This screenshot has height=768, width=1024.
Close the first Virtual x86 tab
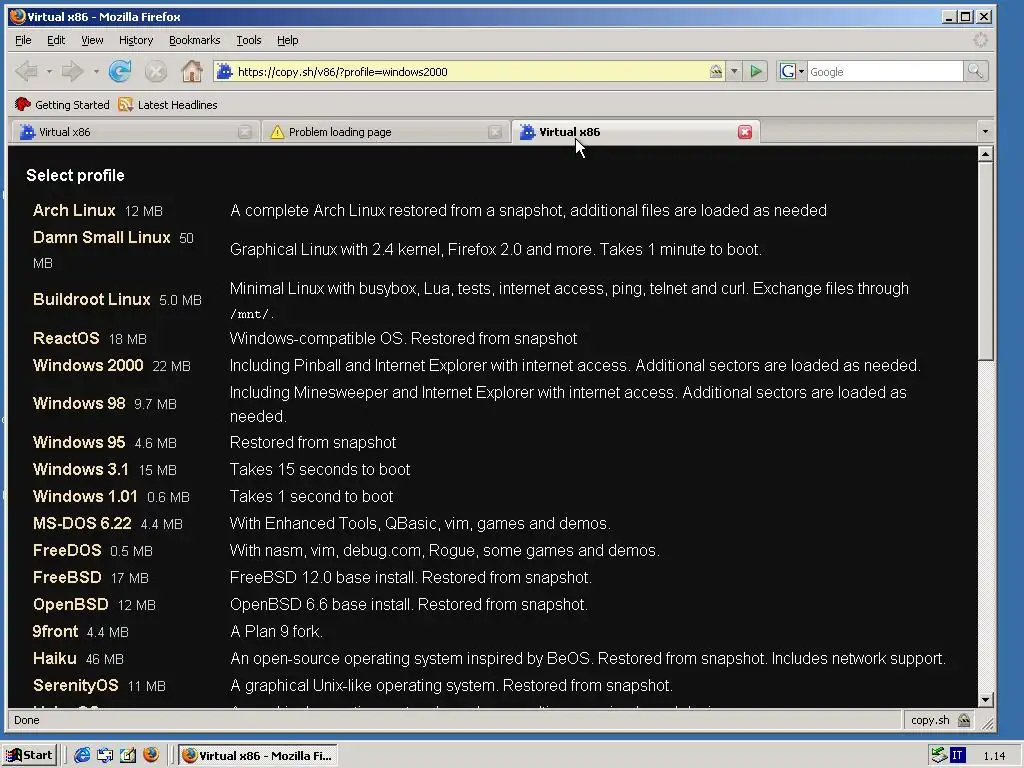point(245,132)
